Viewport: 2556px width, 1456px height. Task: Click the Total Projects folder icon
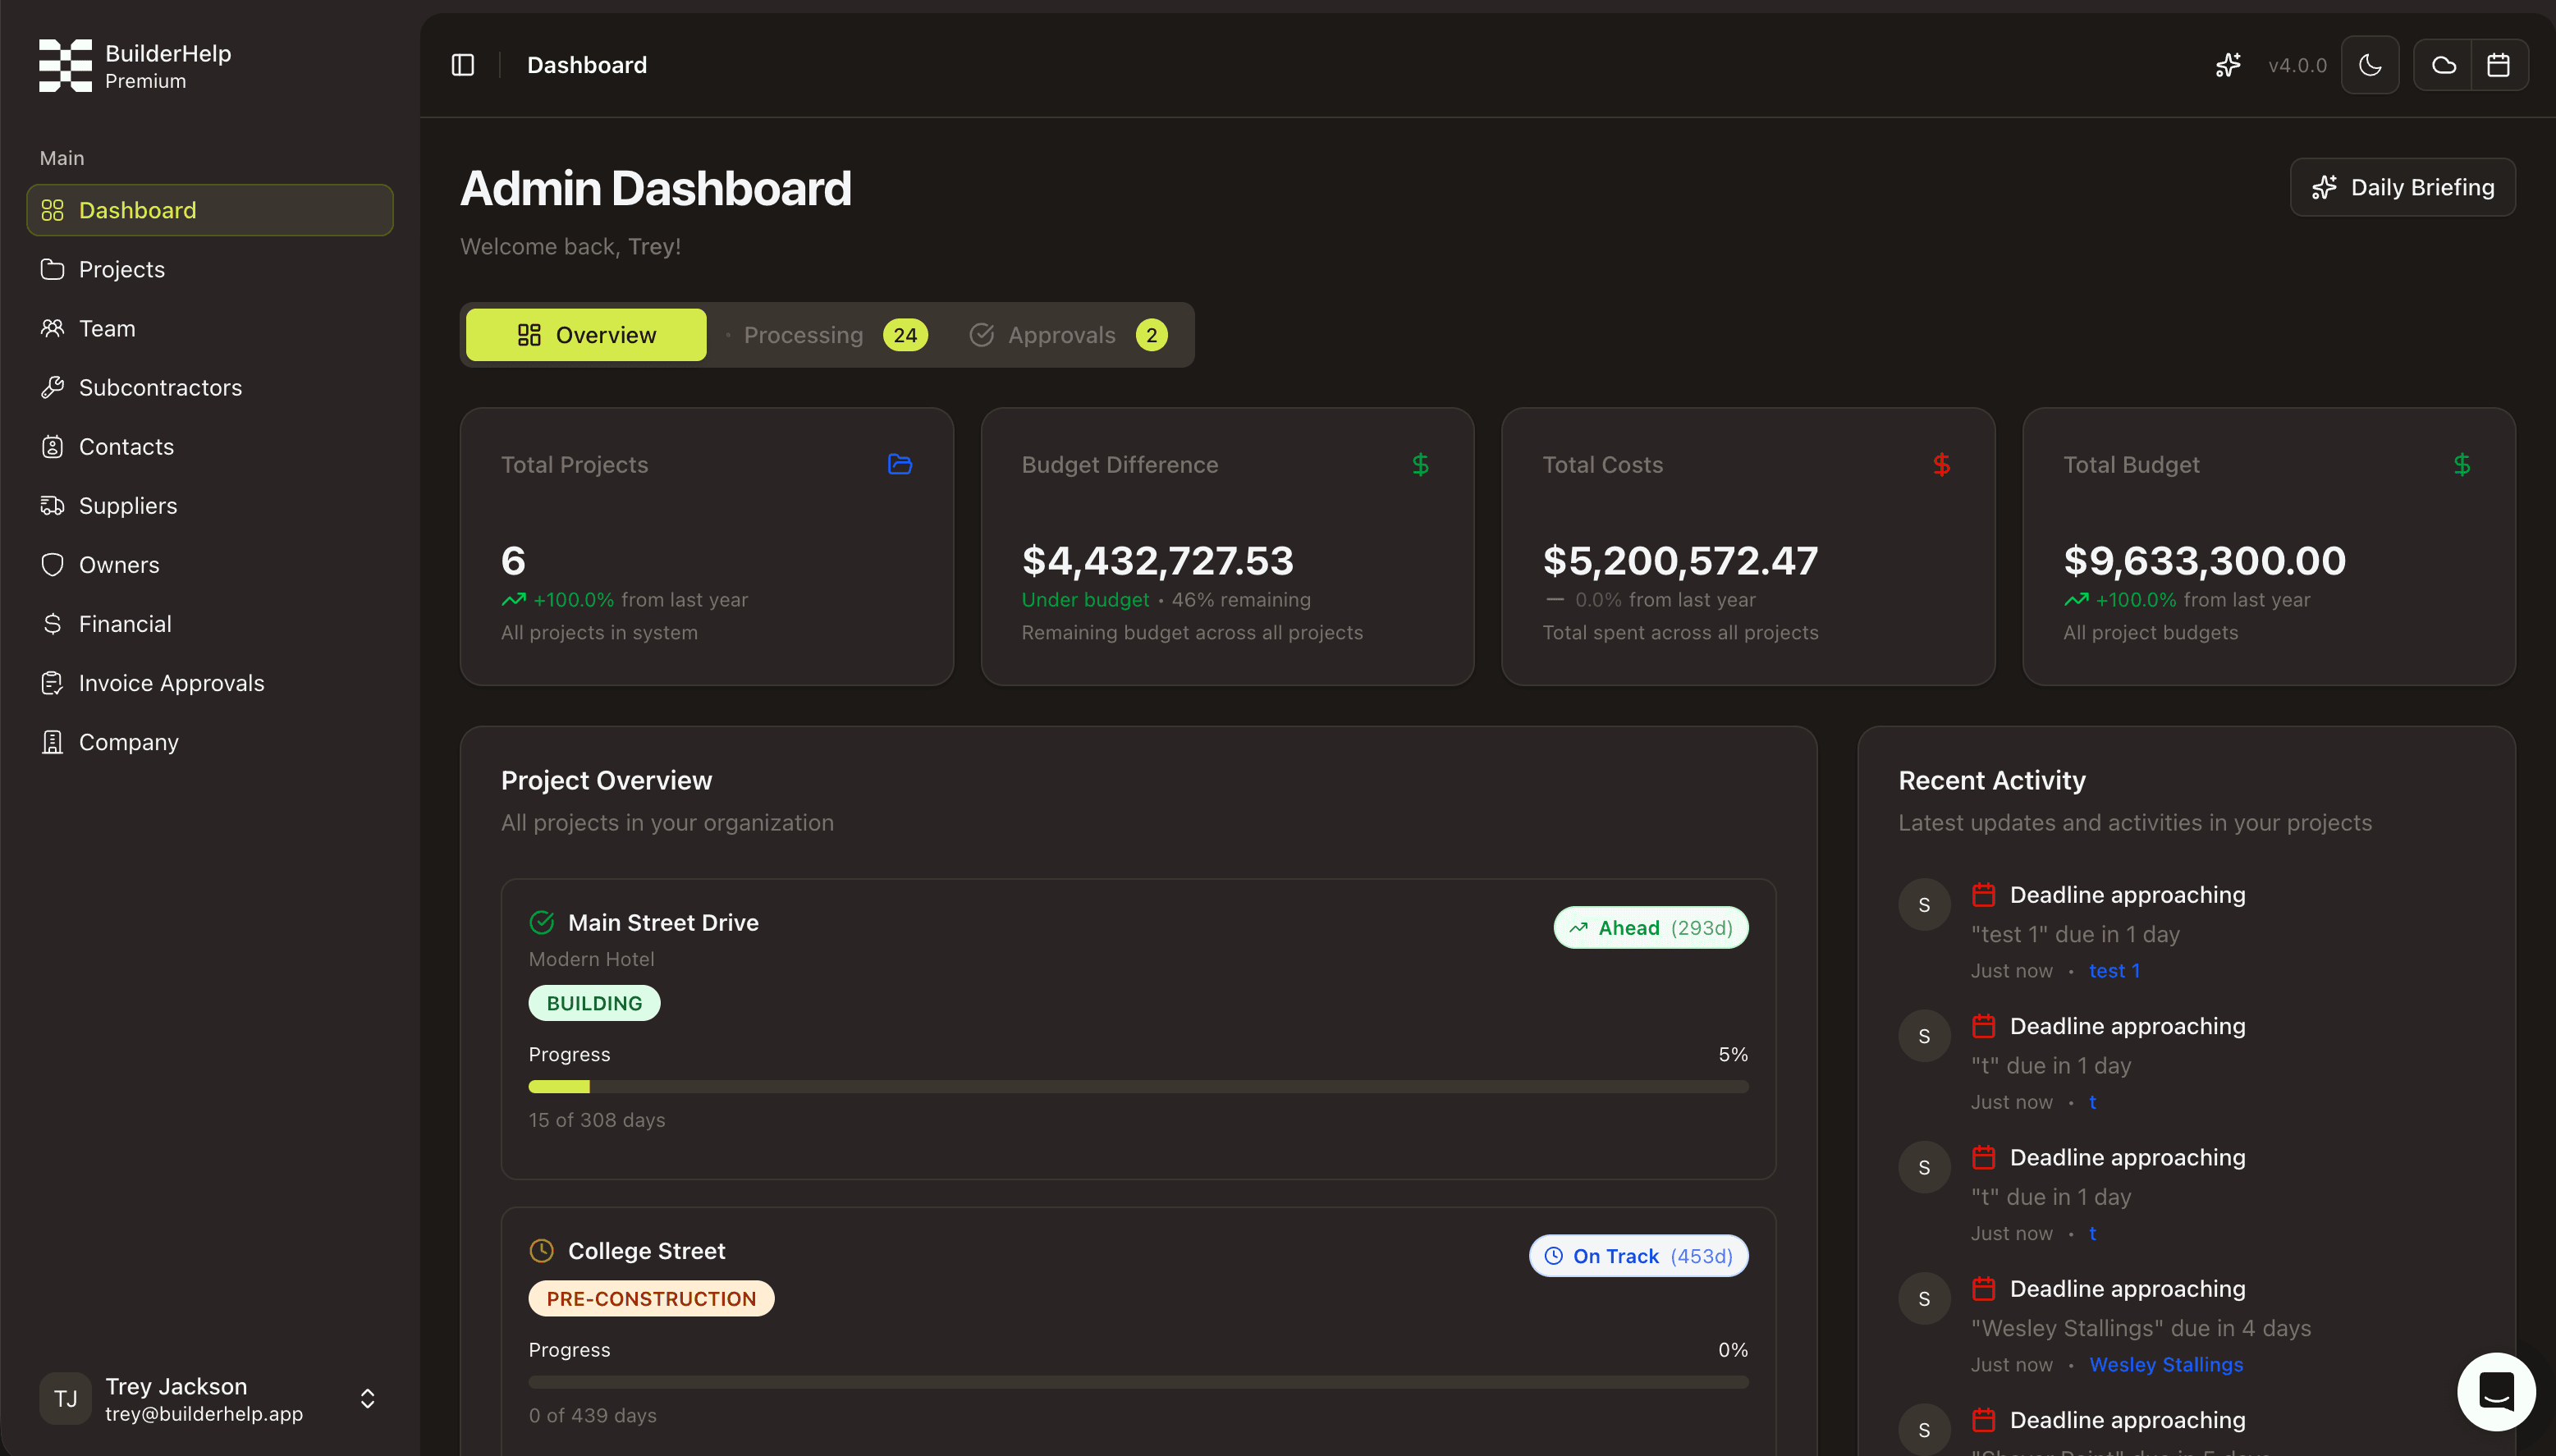pyautogui.click(x=900, y=464)
